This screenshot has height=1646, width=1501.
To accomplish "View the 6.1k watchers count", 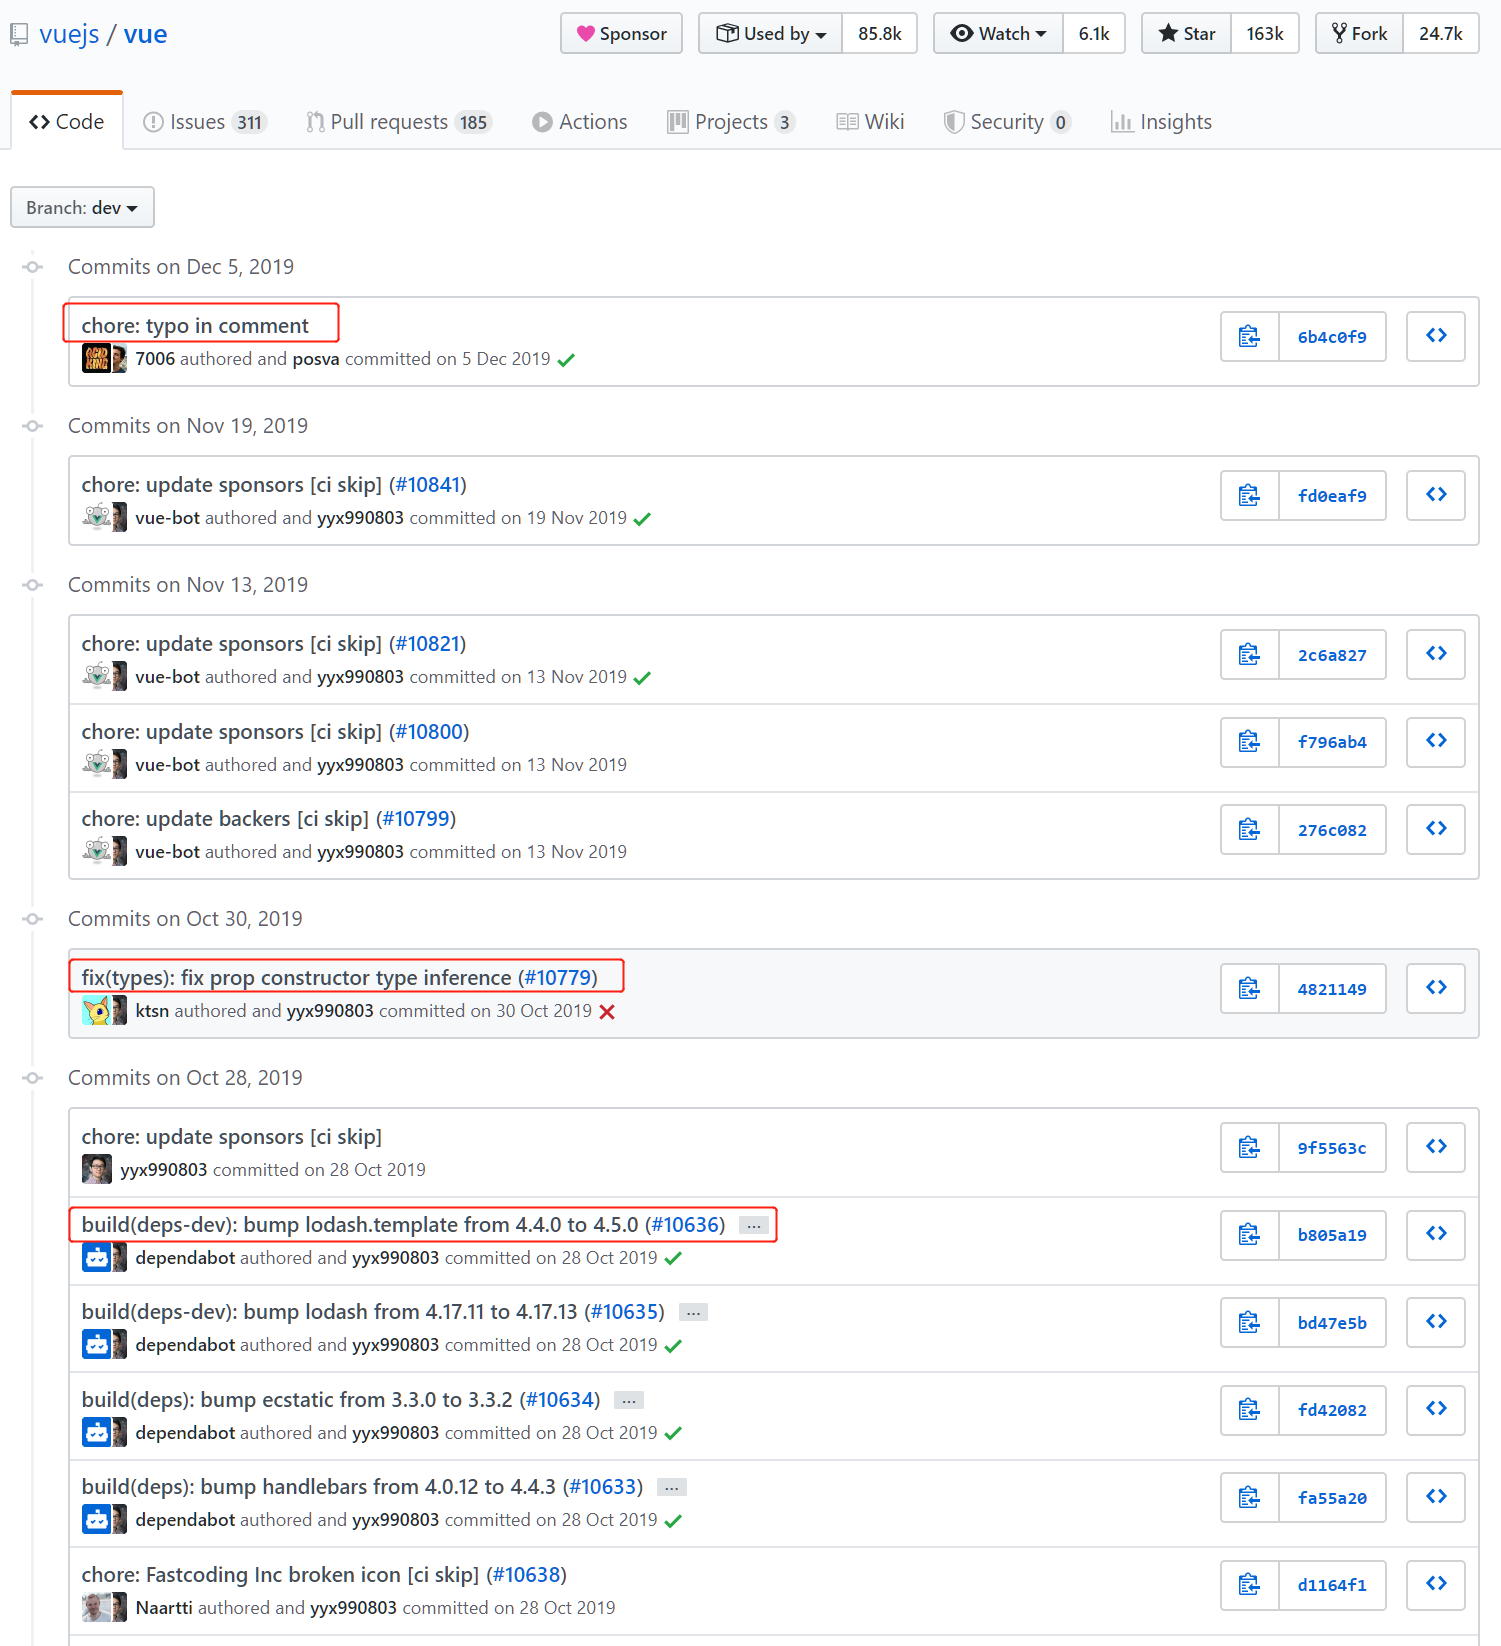I will pyautogui.click(x=1094, y=34).
